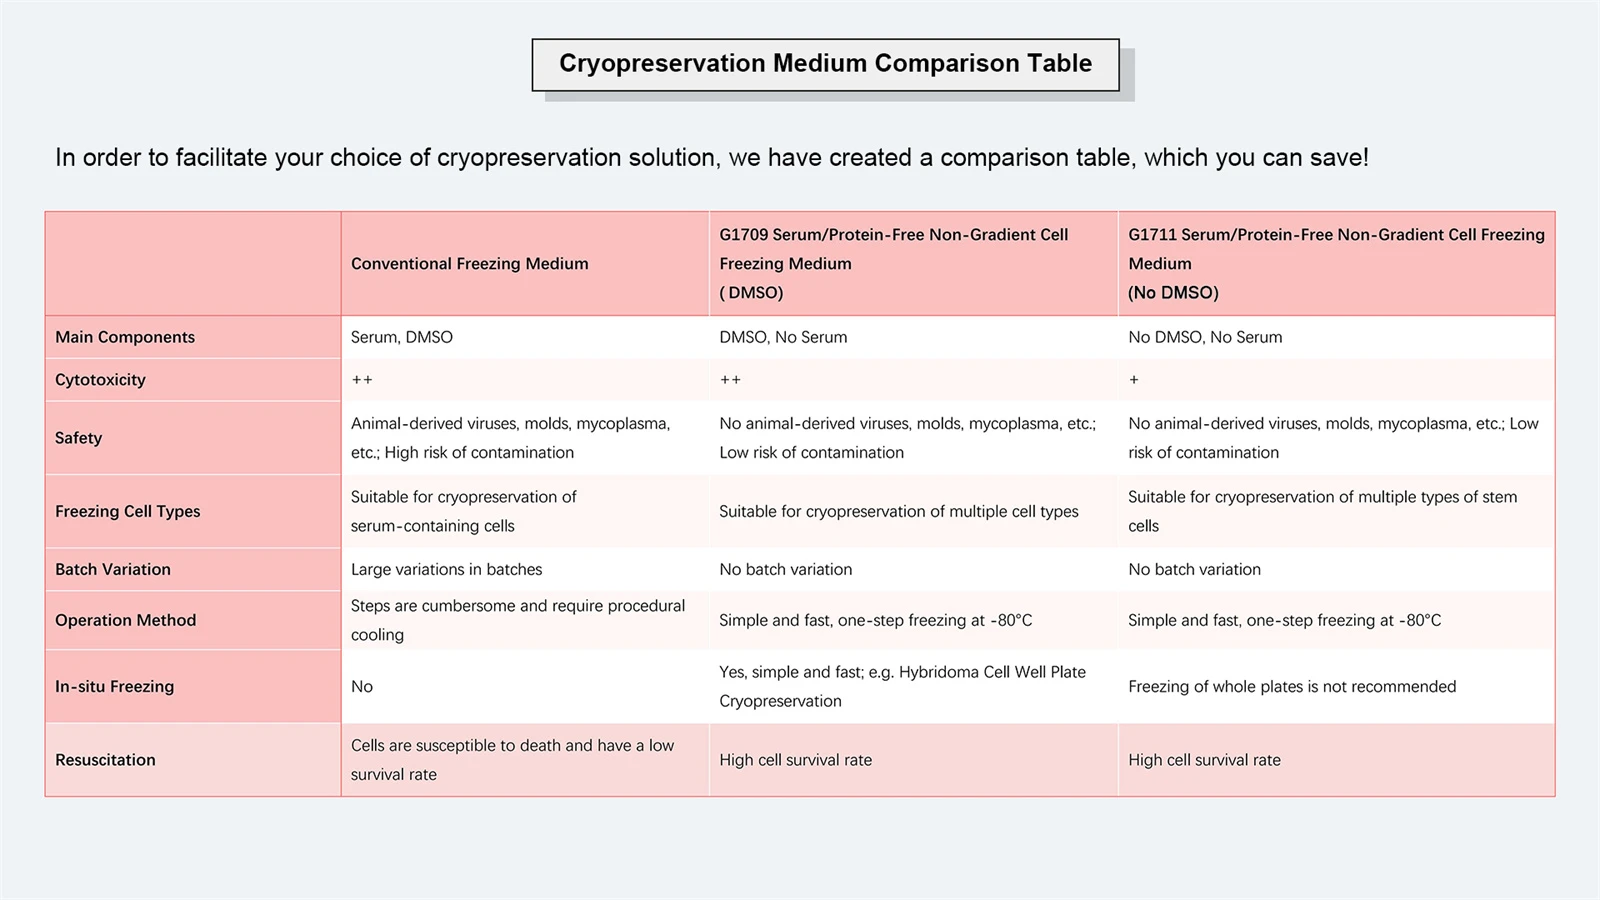
Task: Click the intro sentence about comparison table
Action: (712, 158)
